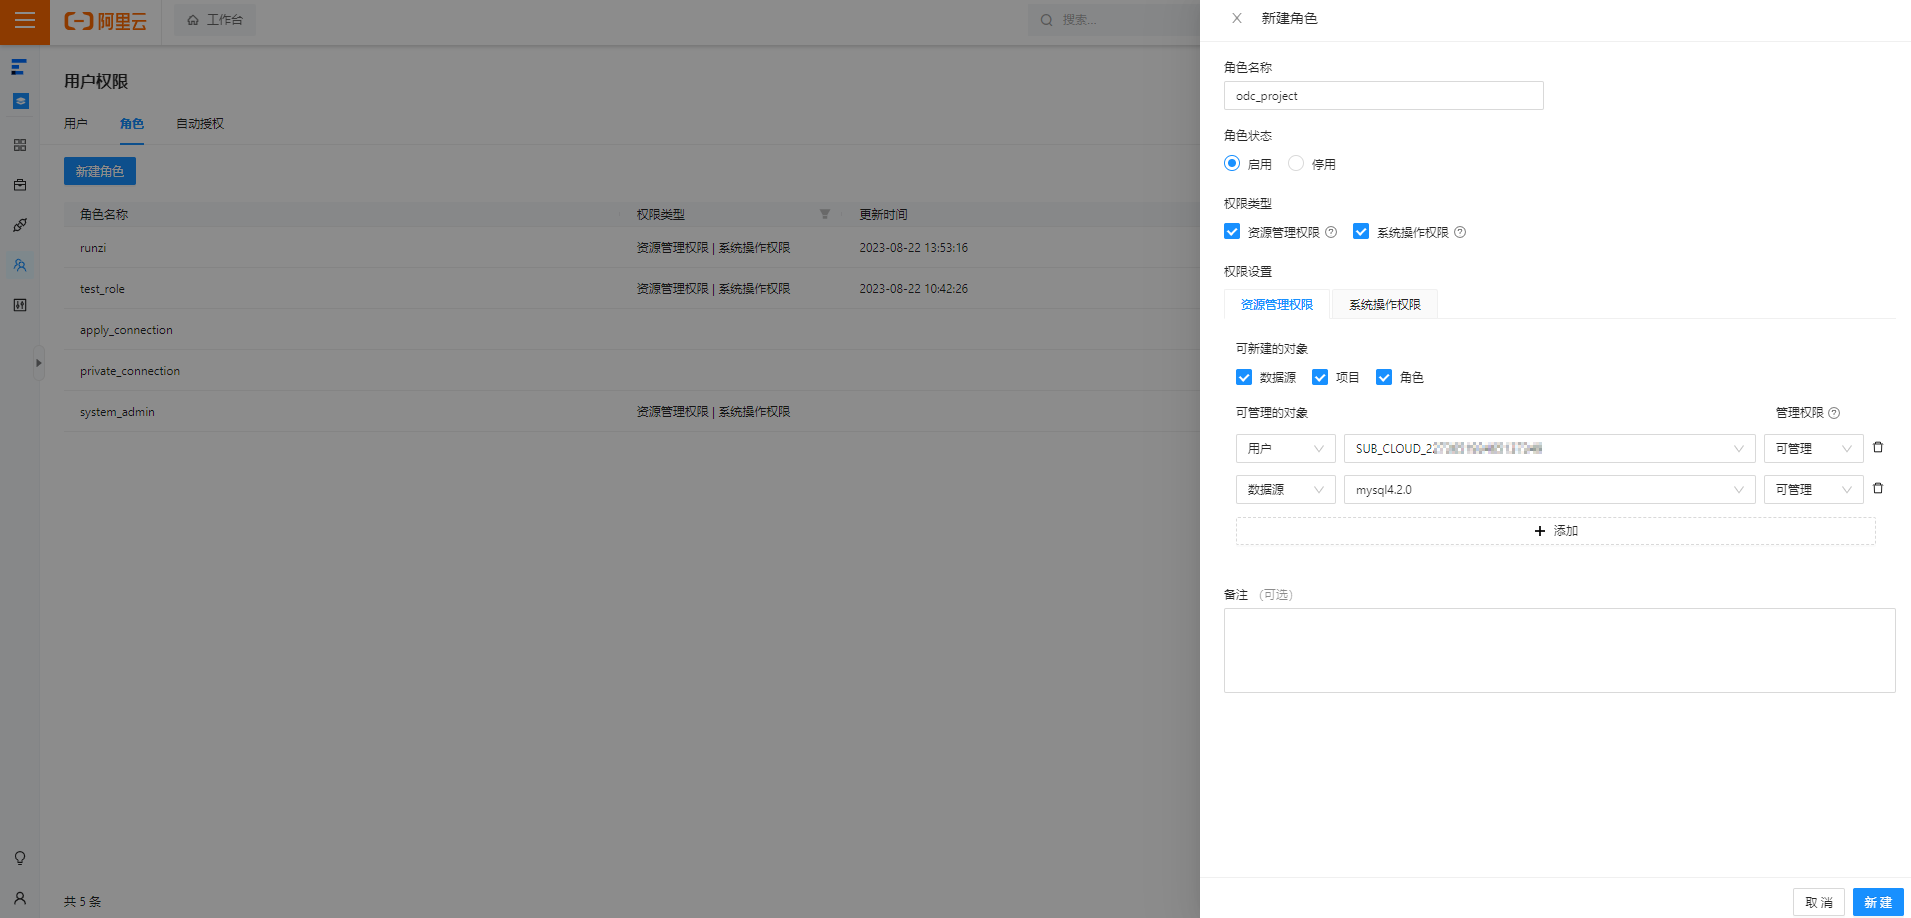Select the enabled role status radio
The height and width of the screenshot is (918, 1911).
coord(1232,163)
